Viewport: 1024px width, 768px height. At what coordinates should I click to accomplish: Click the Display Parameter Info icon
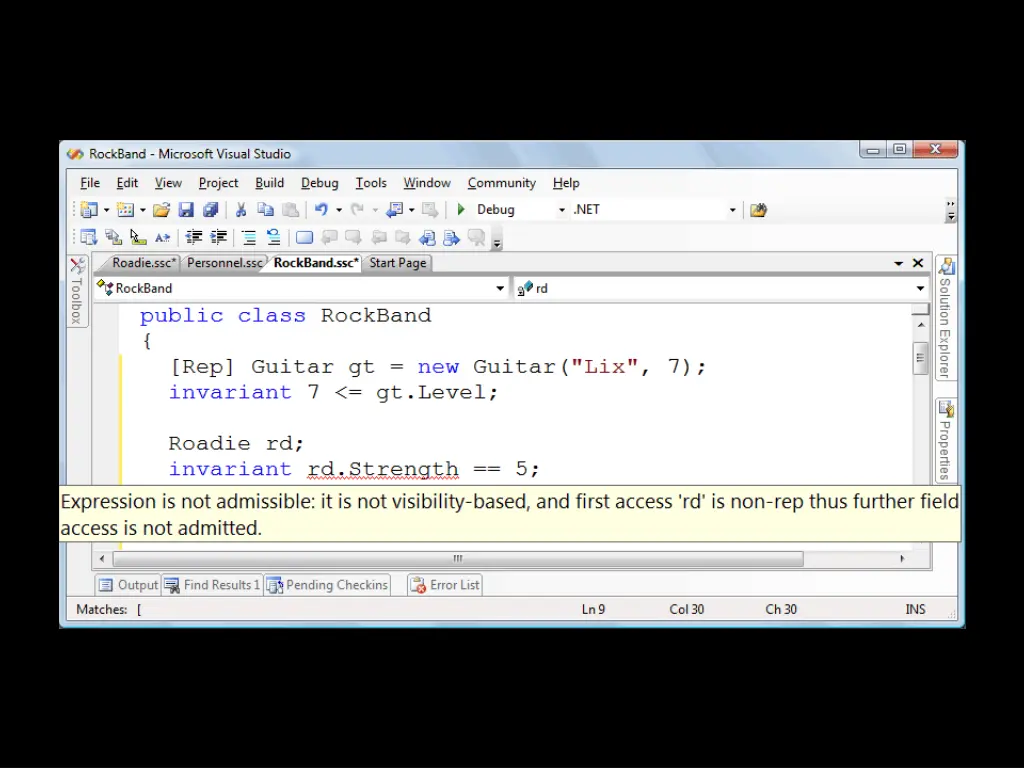coord(114,238)
